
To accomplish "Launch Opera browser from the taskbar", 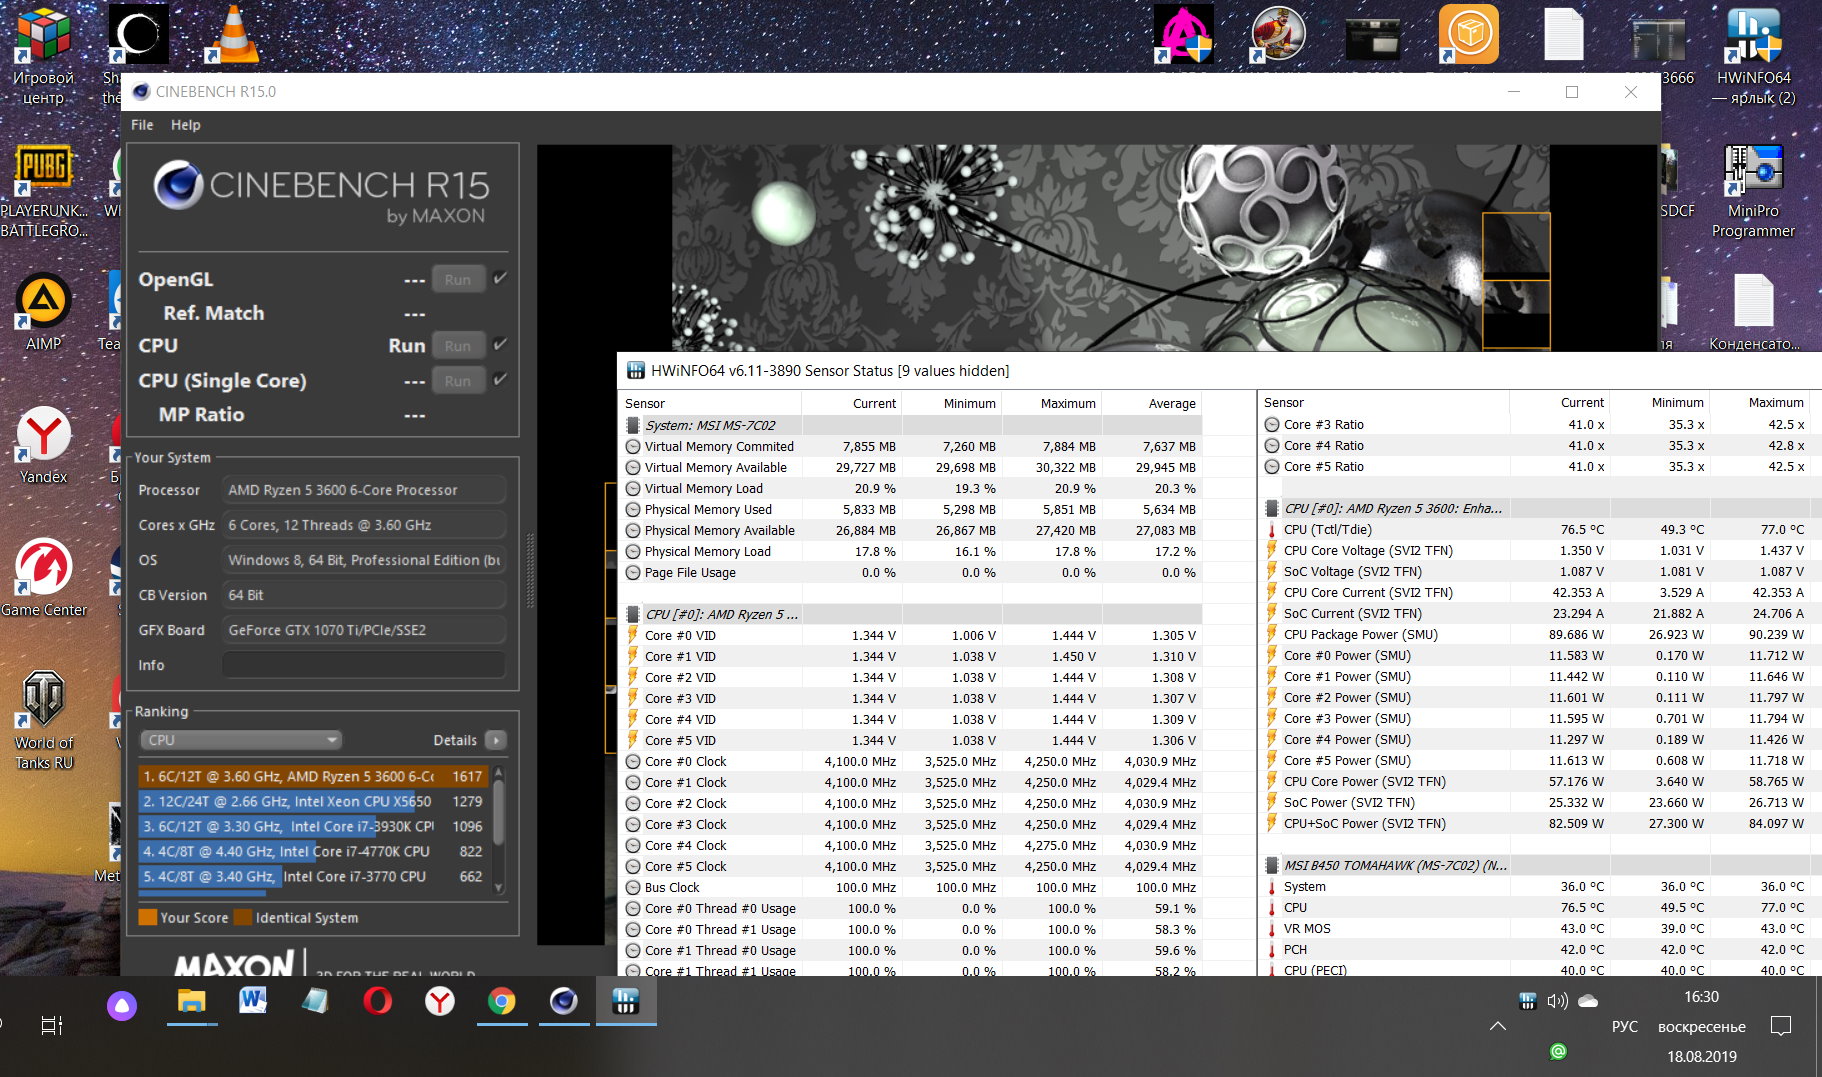I will point(377,1001).
